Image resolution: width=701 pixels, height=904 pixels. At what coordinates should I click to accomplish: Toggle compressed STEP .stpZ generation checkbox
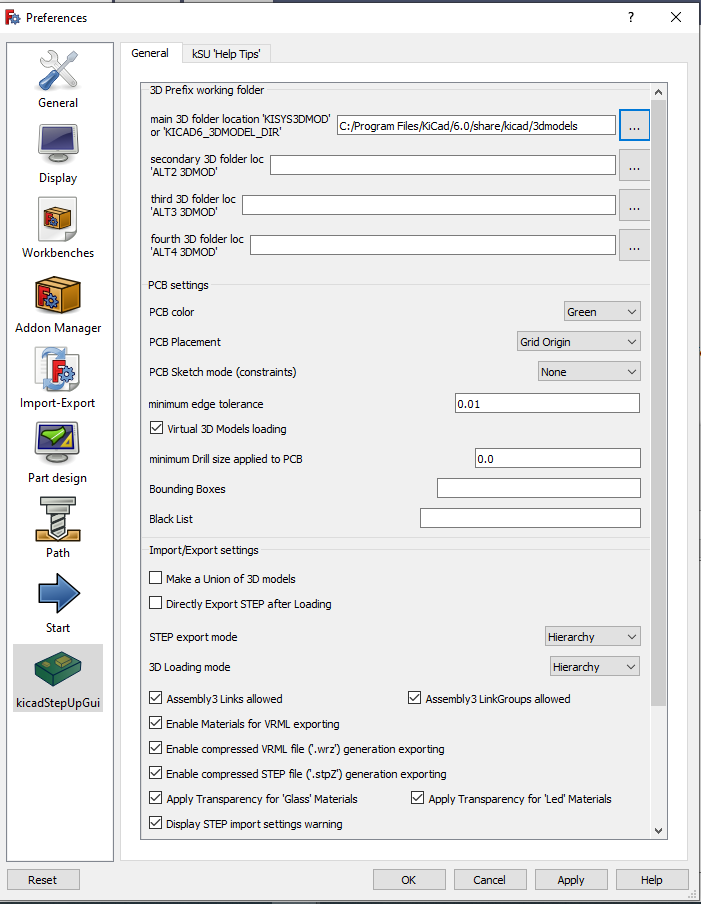156,773
